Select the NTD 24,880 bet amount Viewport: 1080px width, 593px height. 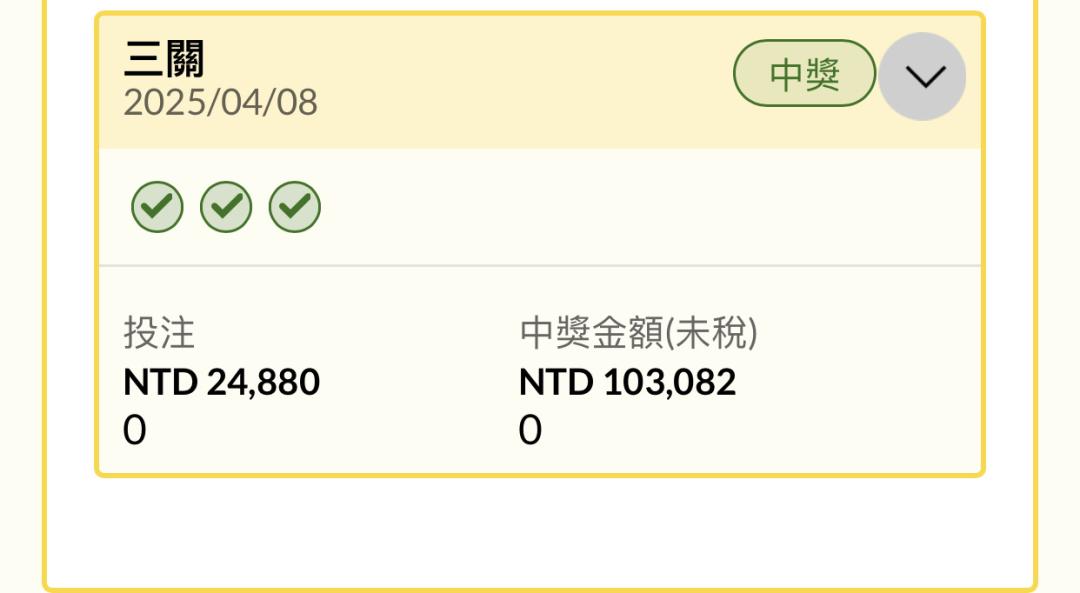pyautogui.click(x=221, y=382)
